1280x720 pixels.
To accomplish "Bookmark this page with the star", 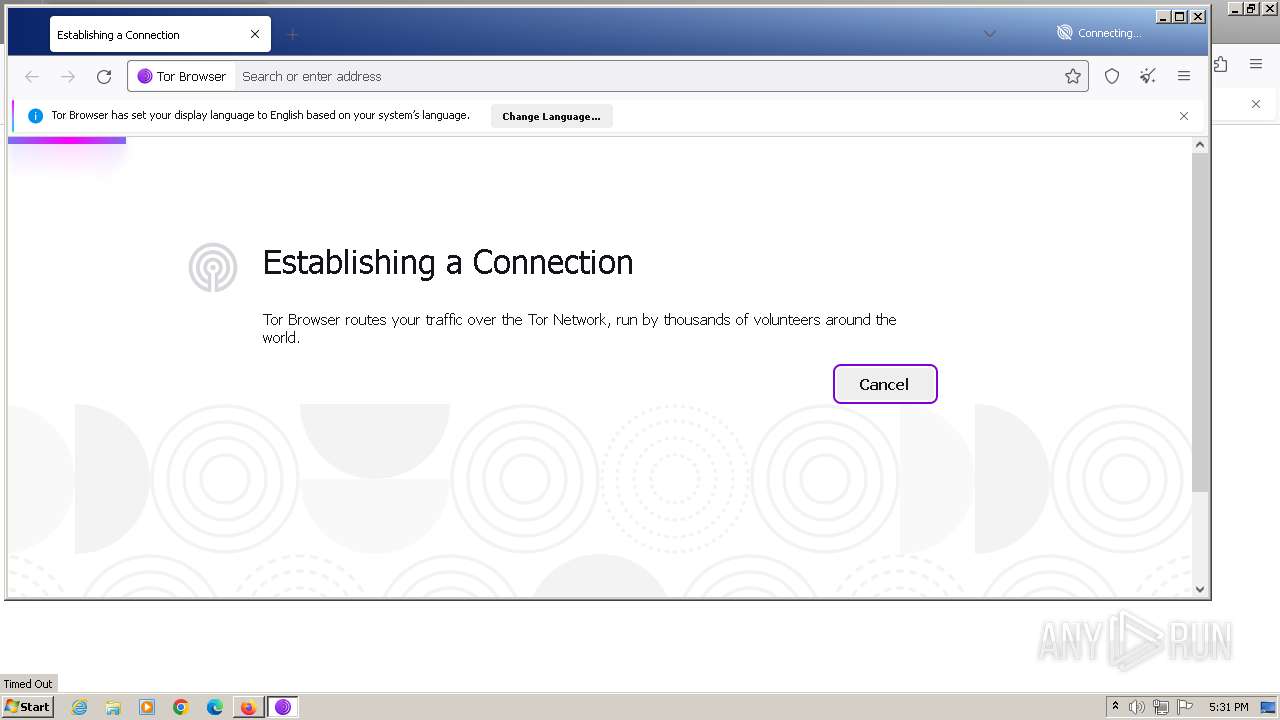I will 1073,76.
